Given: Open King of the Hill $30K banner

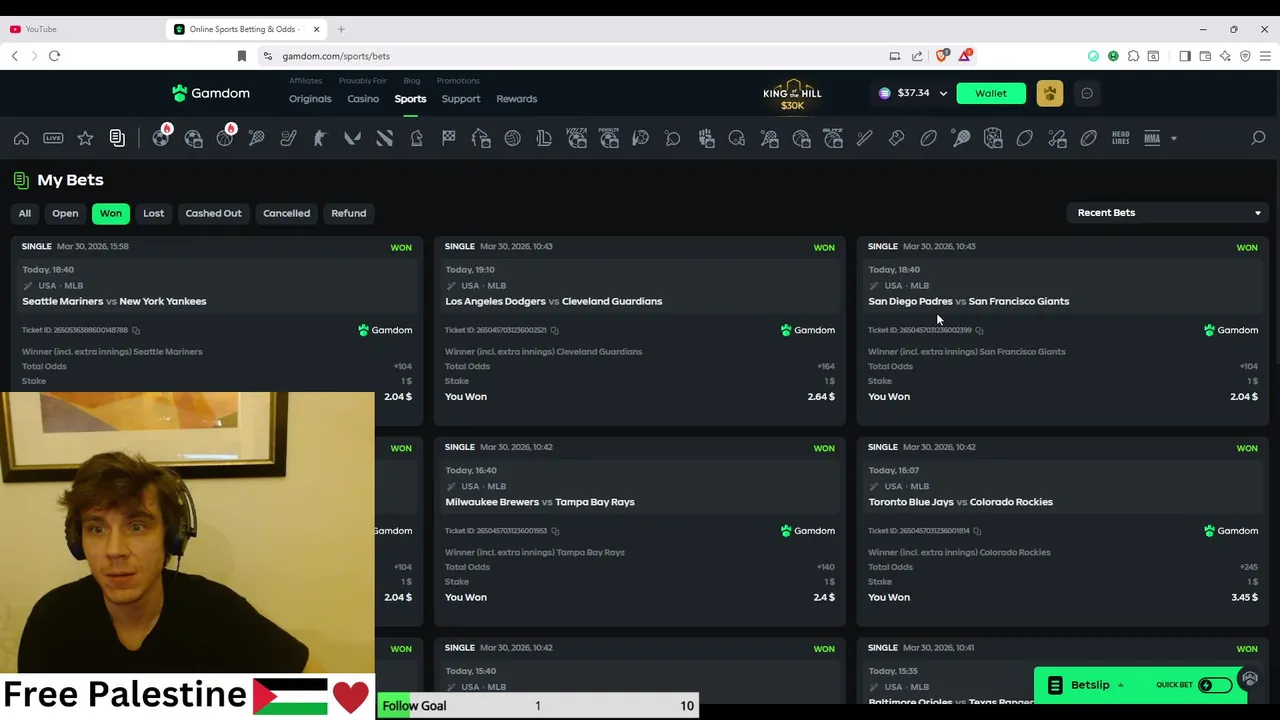Looking at the screenshot, I should [x=792, y=94].
